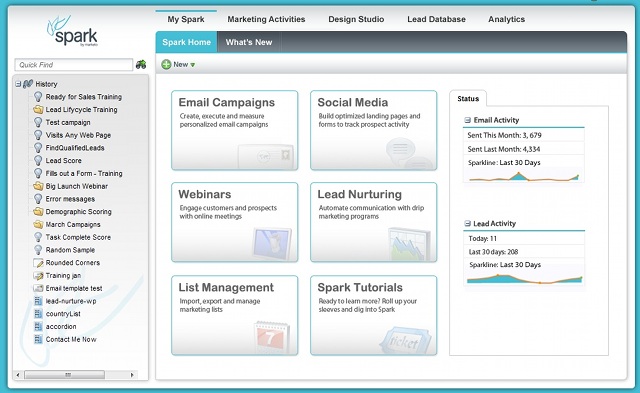
Task: Click the pencil page icon beside Rounded Corners
Action: (38, 263)
